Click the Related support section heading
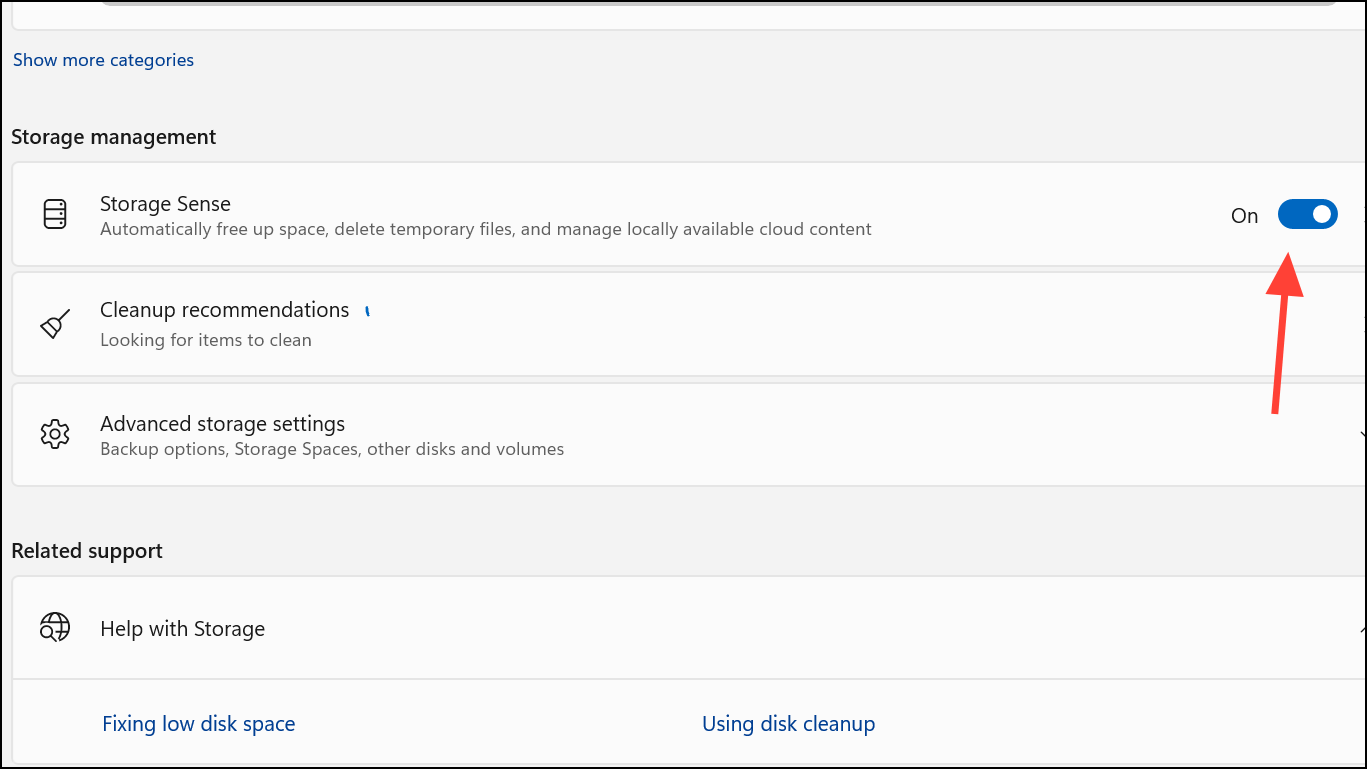The height and width of the screenshot is (769, 1367). tap(86, 551)
